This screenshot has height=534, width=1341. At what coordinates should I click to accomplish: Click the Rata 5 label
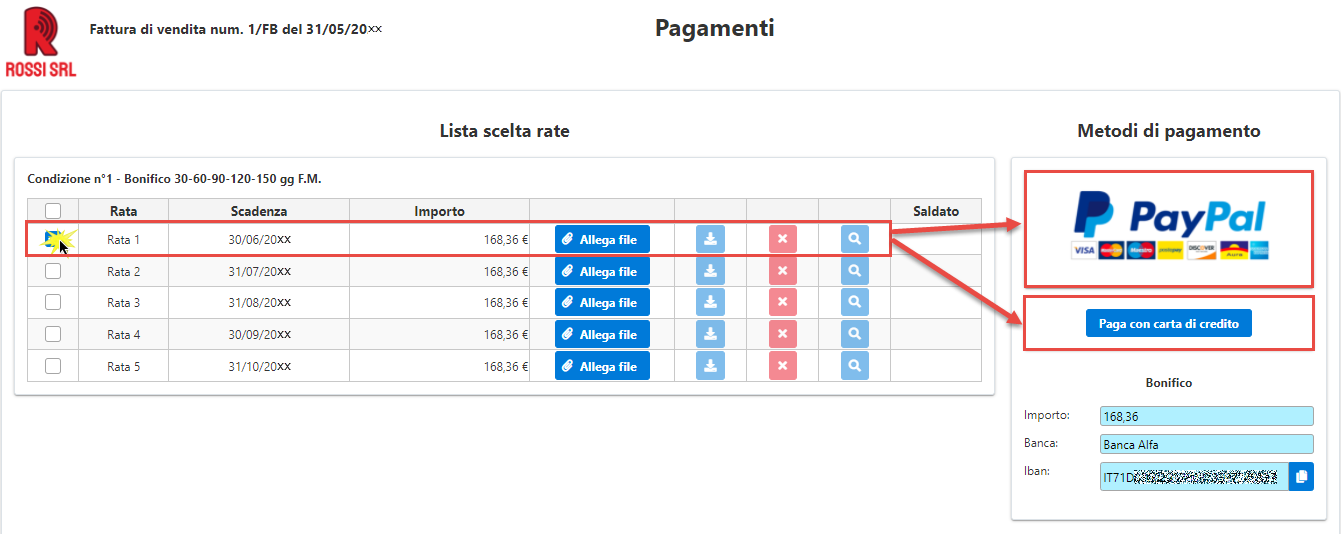pyautogui.click(x=123, y=367)
